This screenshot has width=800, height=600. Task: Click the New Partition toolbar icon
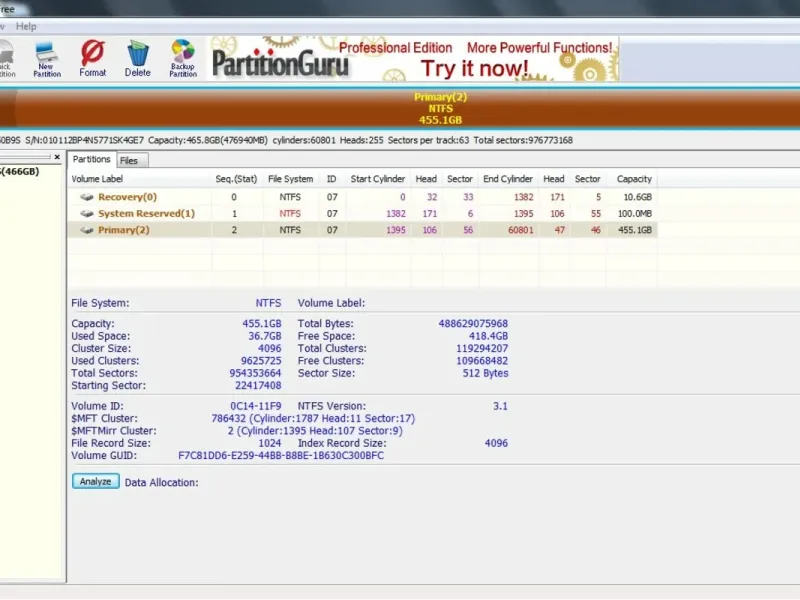[47, 59]
